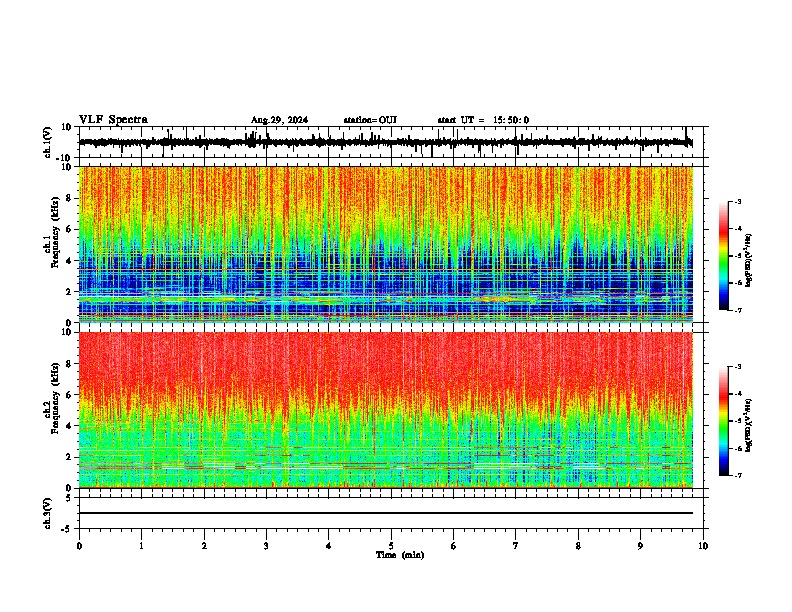Click time axis tick label "7"
The image size is (792, 612).
point(516,546)
